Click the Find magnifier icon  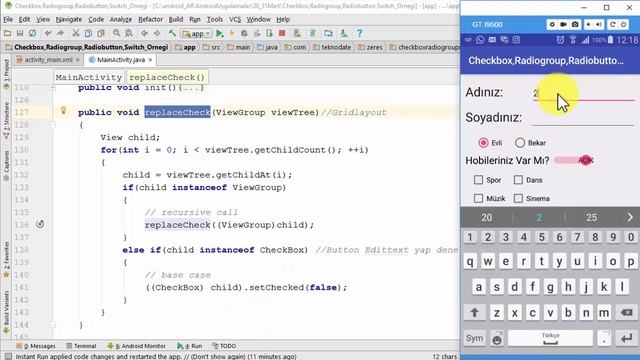(116, 33)
